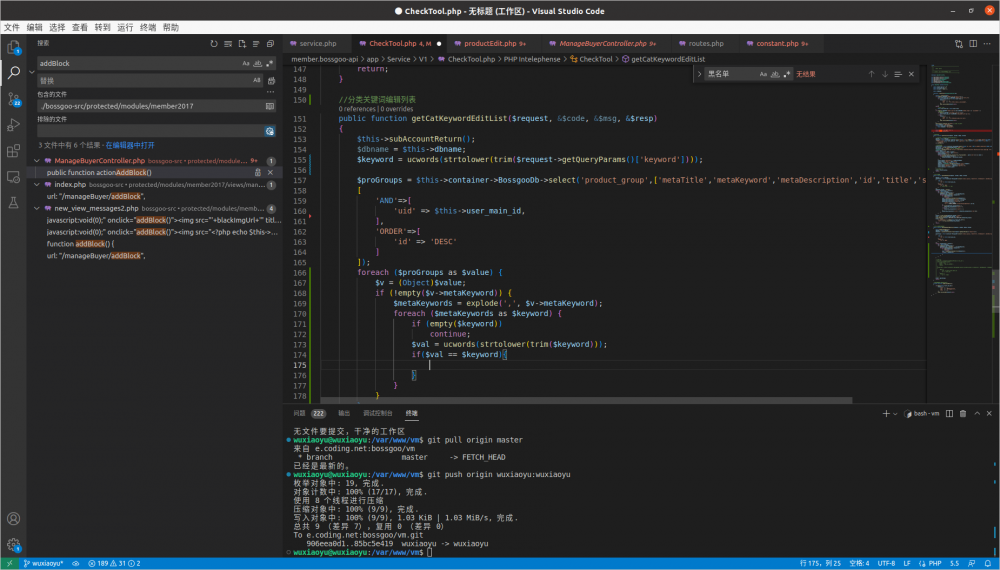The width and height of the screenshot is (1000, 570).
Task: Click the split editor icon
Action: pyautogui.click(x=973, y=44)
